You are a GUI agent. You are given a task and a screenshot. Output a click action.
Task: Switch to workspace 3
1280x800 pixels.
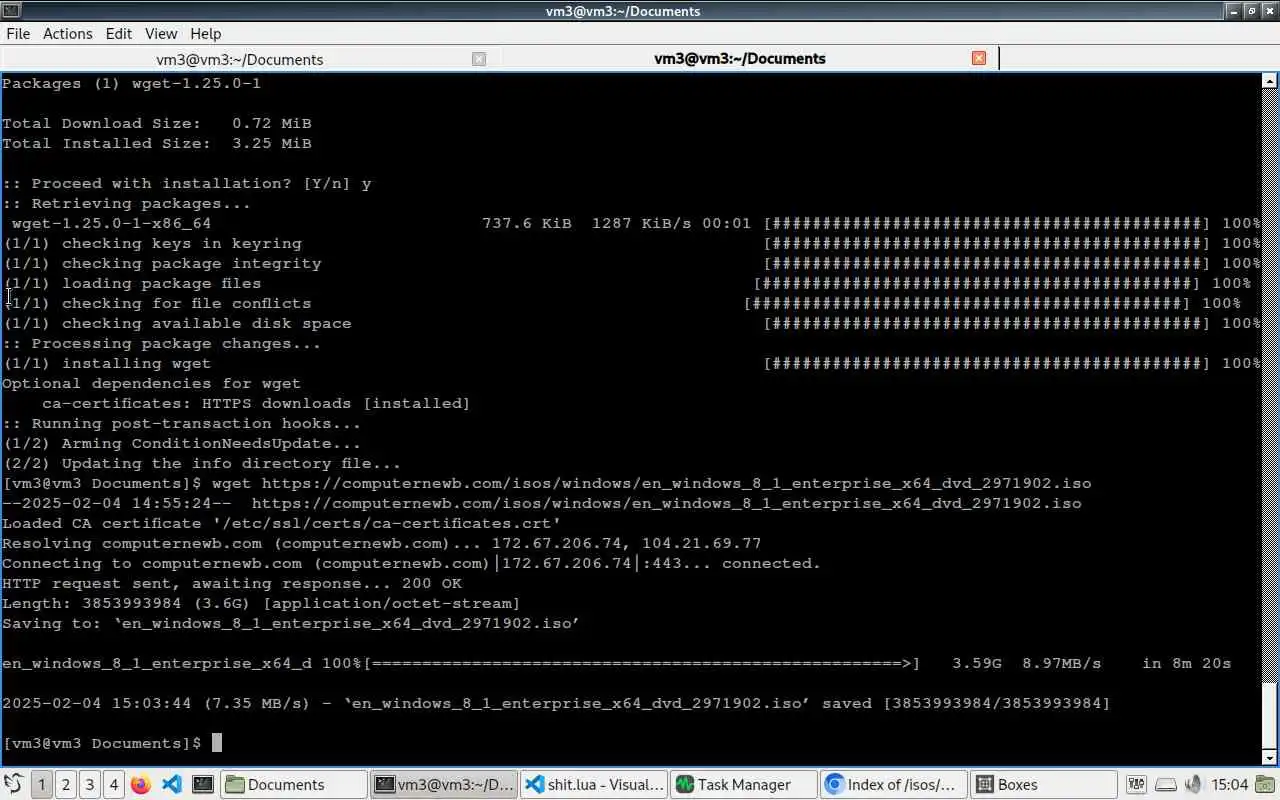click(x=89, y=784)
